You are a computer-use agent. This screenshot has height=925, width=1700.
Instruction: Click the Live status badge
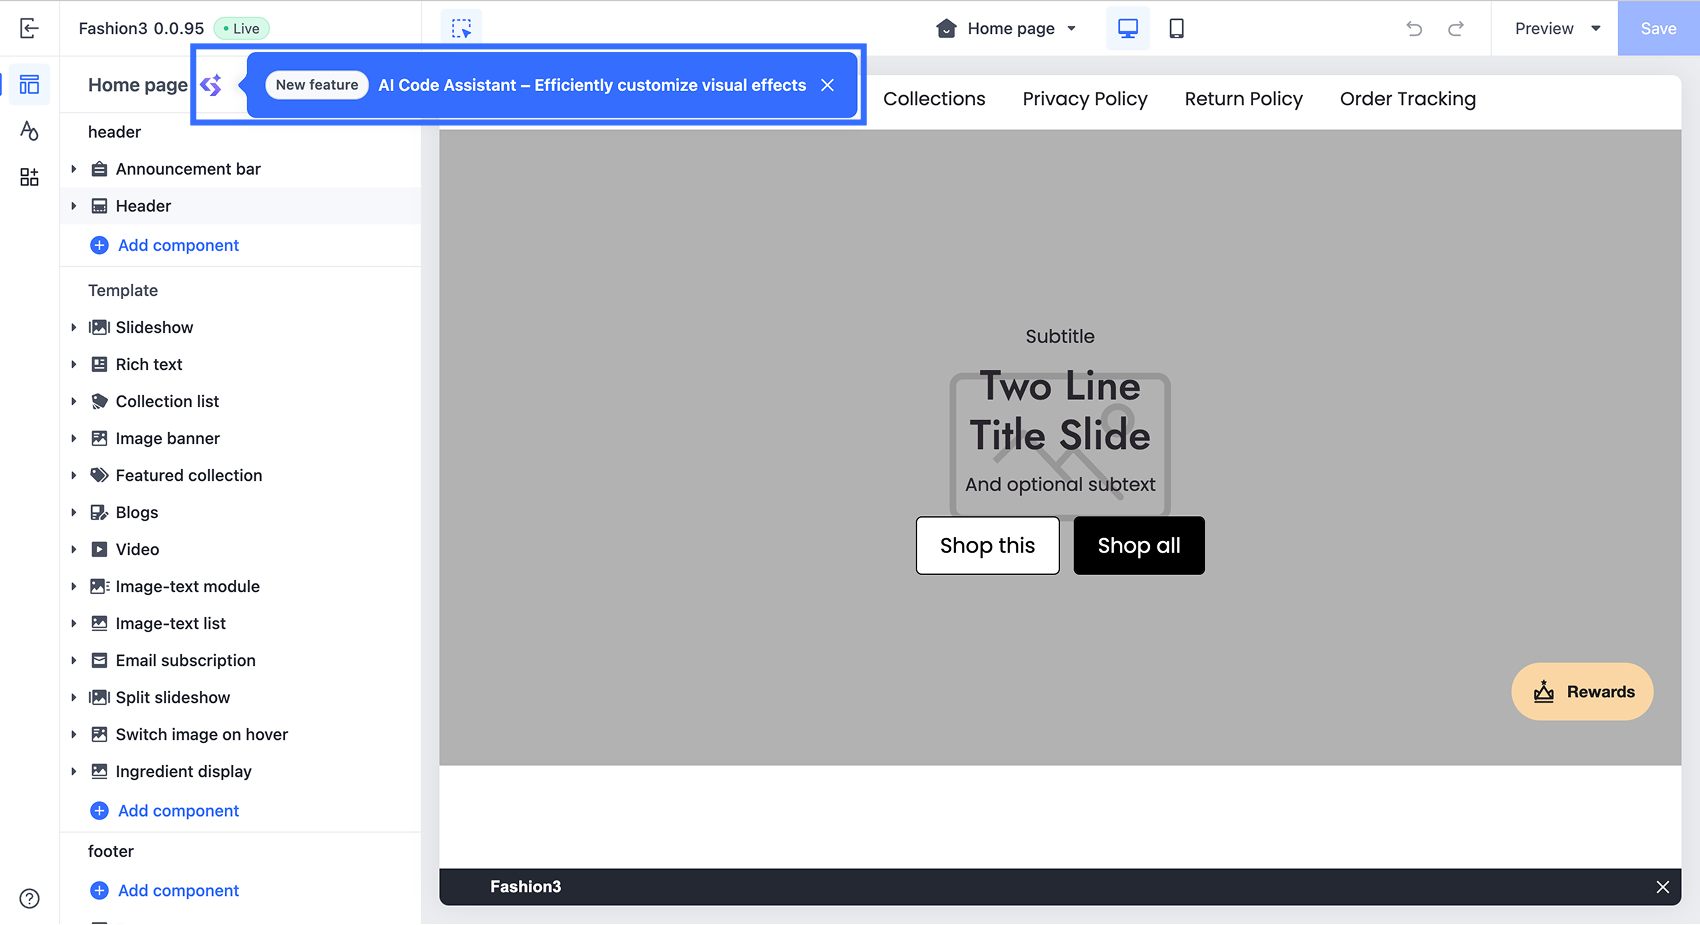point(242,28)
